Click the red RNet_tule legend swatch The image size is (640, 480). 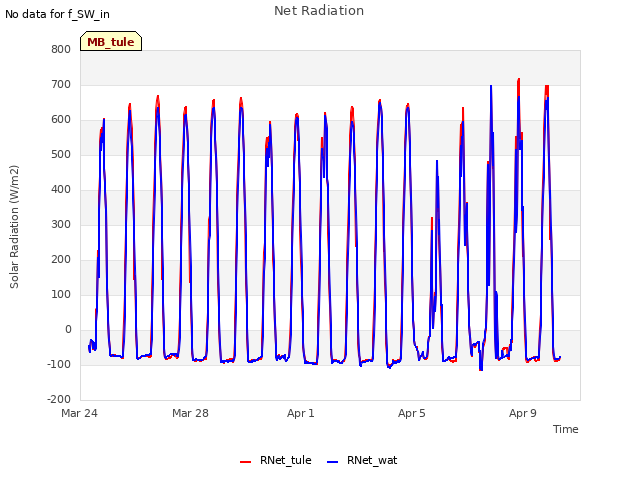pos(245,462)
